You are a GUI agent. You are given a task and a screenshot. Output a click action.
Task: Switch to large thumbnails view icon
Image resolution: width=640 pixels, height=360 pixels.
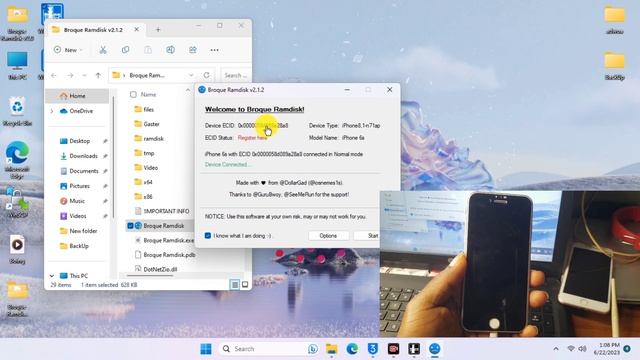point(245,284)
